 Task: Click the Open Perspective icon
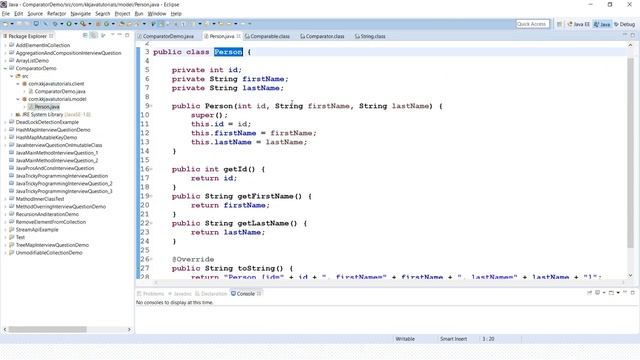tap(560, 24)
